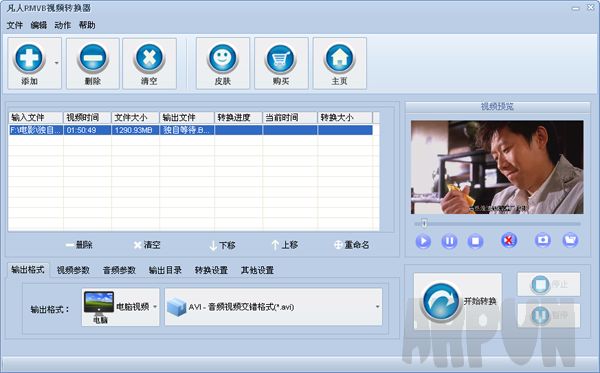Viewport: 600px width, 373px height.
Task: Pause the video preview playback
Action: pos(449,241)
